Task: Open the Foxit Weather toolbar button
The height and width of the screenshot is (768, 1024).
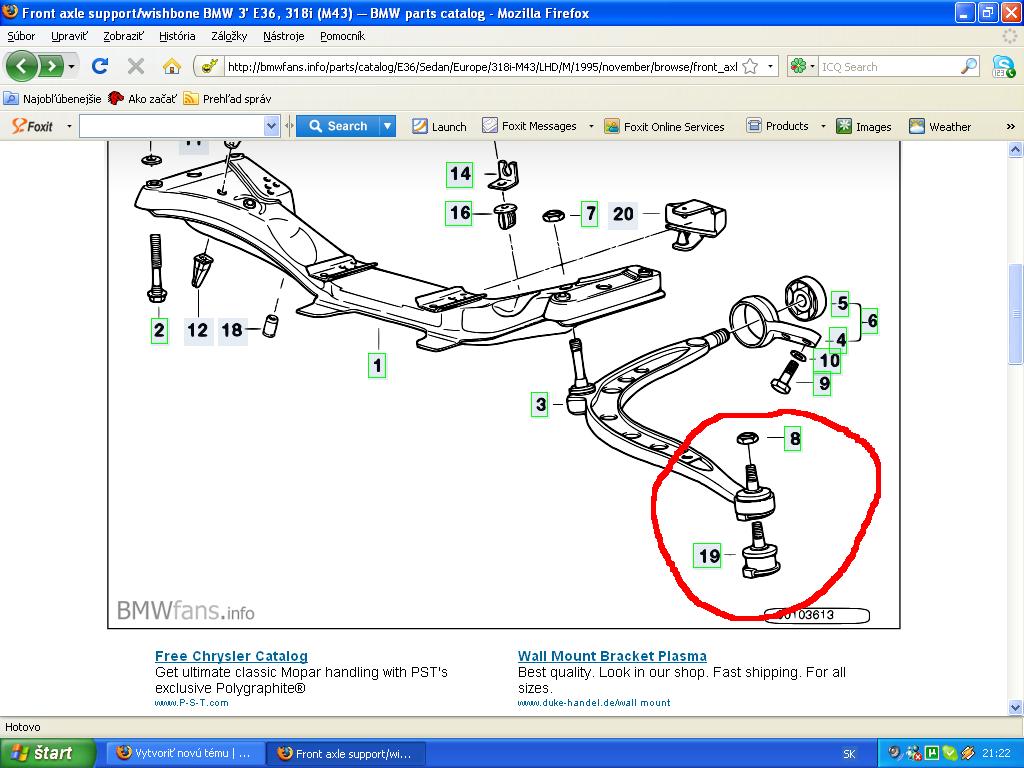Action: coord(940,126)
